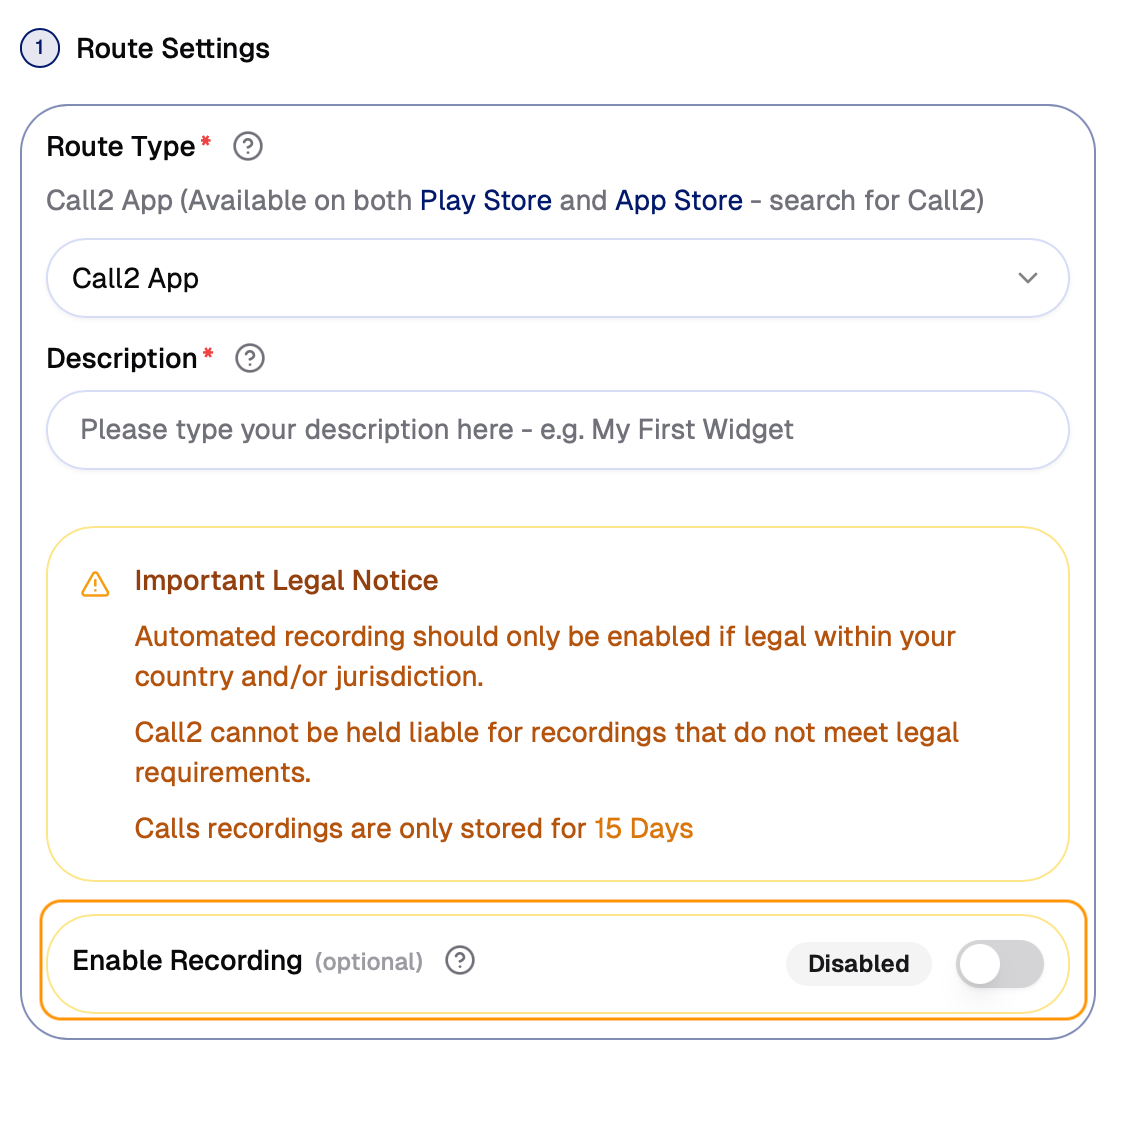The height and width of the screenshot is (1144, 1124).
Task: Click the (optional) hint text
Action: (x=369, y=962)
